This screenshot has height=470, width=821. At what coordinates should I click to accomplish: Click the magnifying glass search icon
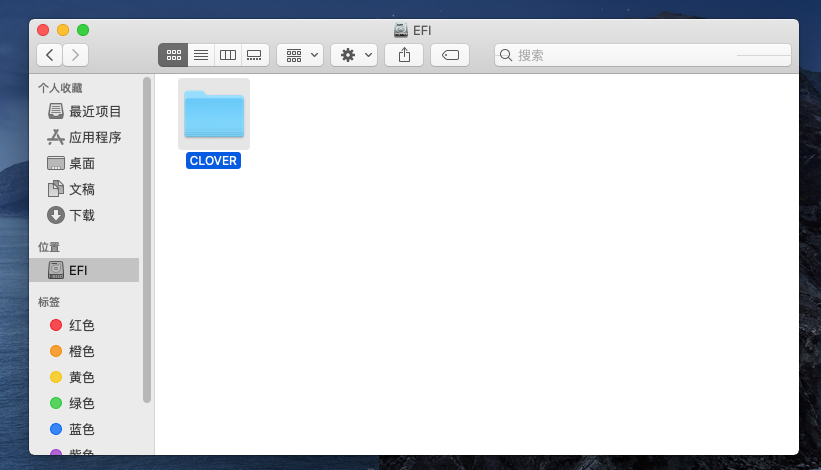tap(506, 55)
